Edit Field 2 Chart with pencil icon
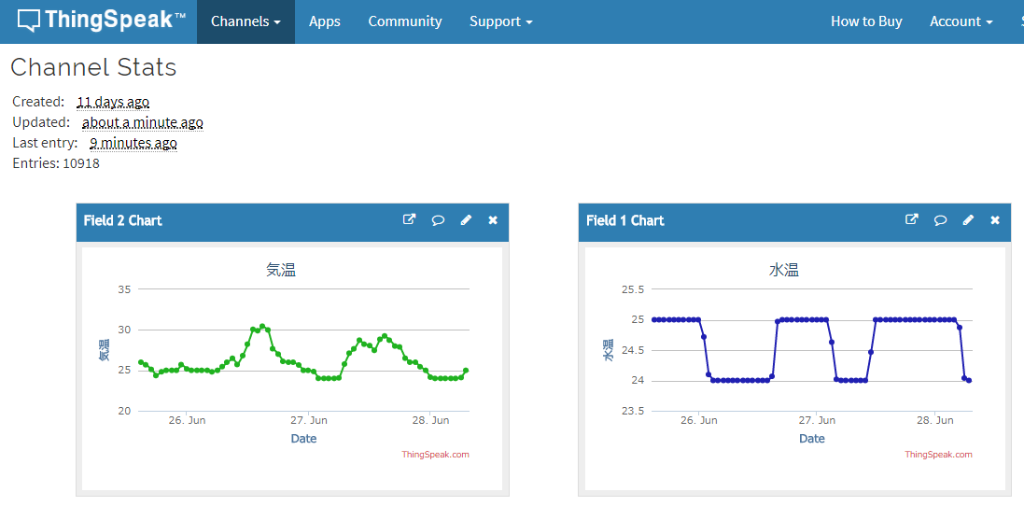The image size is (1024, 506). coord(465,220)
